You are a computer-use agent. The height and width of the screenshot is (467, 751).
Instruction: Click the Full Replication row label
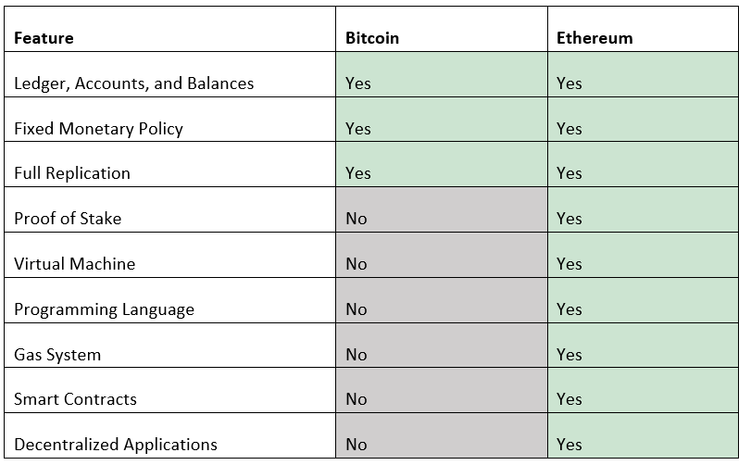72,173
